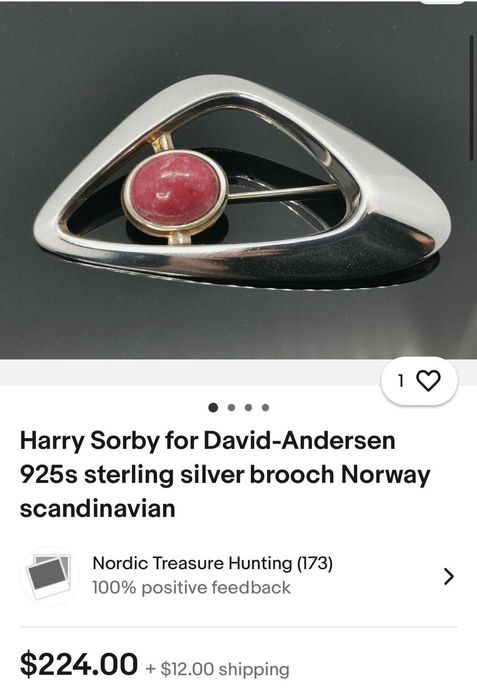This screenshot has width=477, height=700.
Task: Jump to second photo via carousel dot
Action: (x=231, y=407)
